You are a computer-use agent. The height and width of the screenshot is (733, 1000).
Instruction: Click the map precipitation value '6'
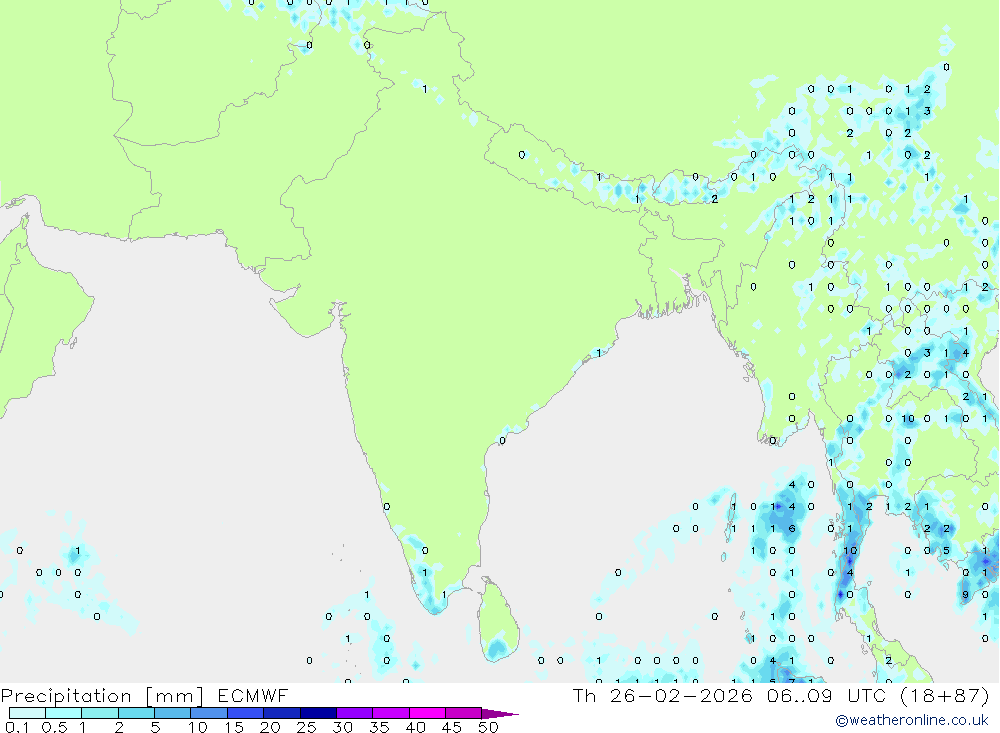pyautogui.click(x=792, y=528)
